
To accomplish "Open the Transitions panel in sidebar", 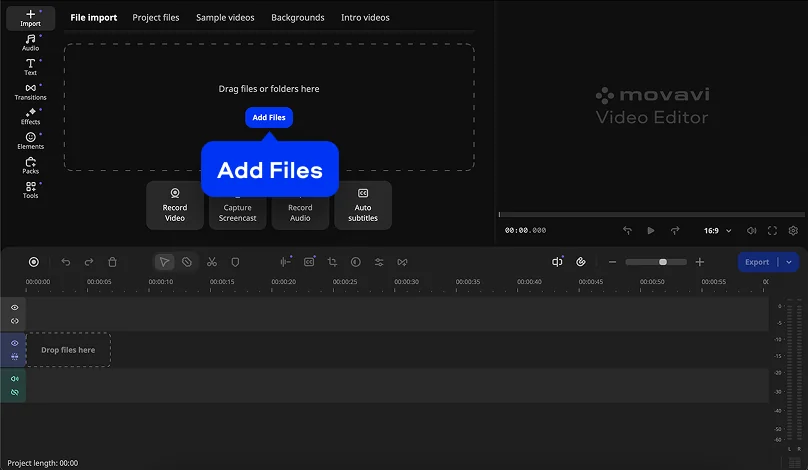I will pos(30,91).
